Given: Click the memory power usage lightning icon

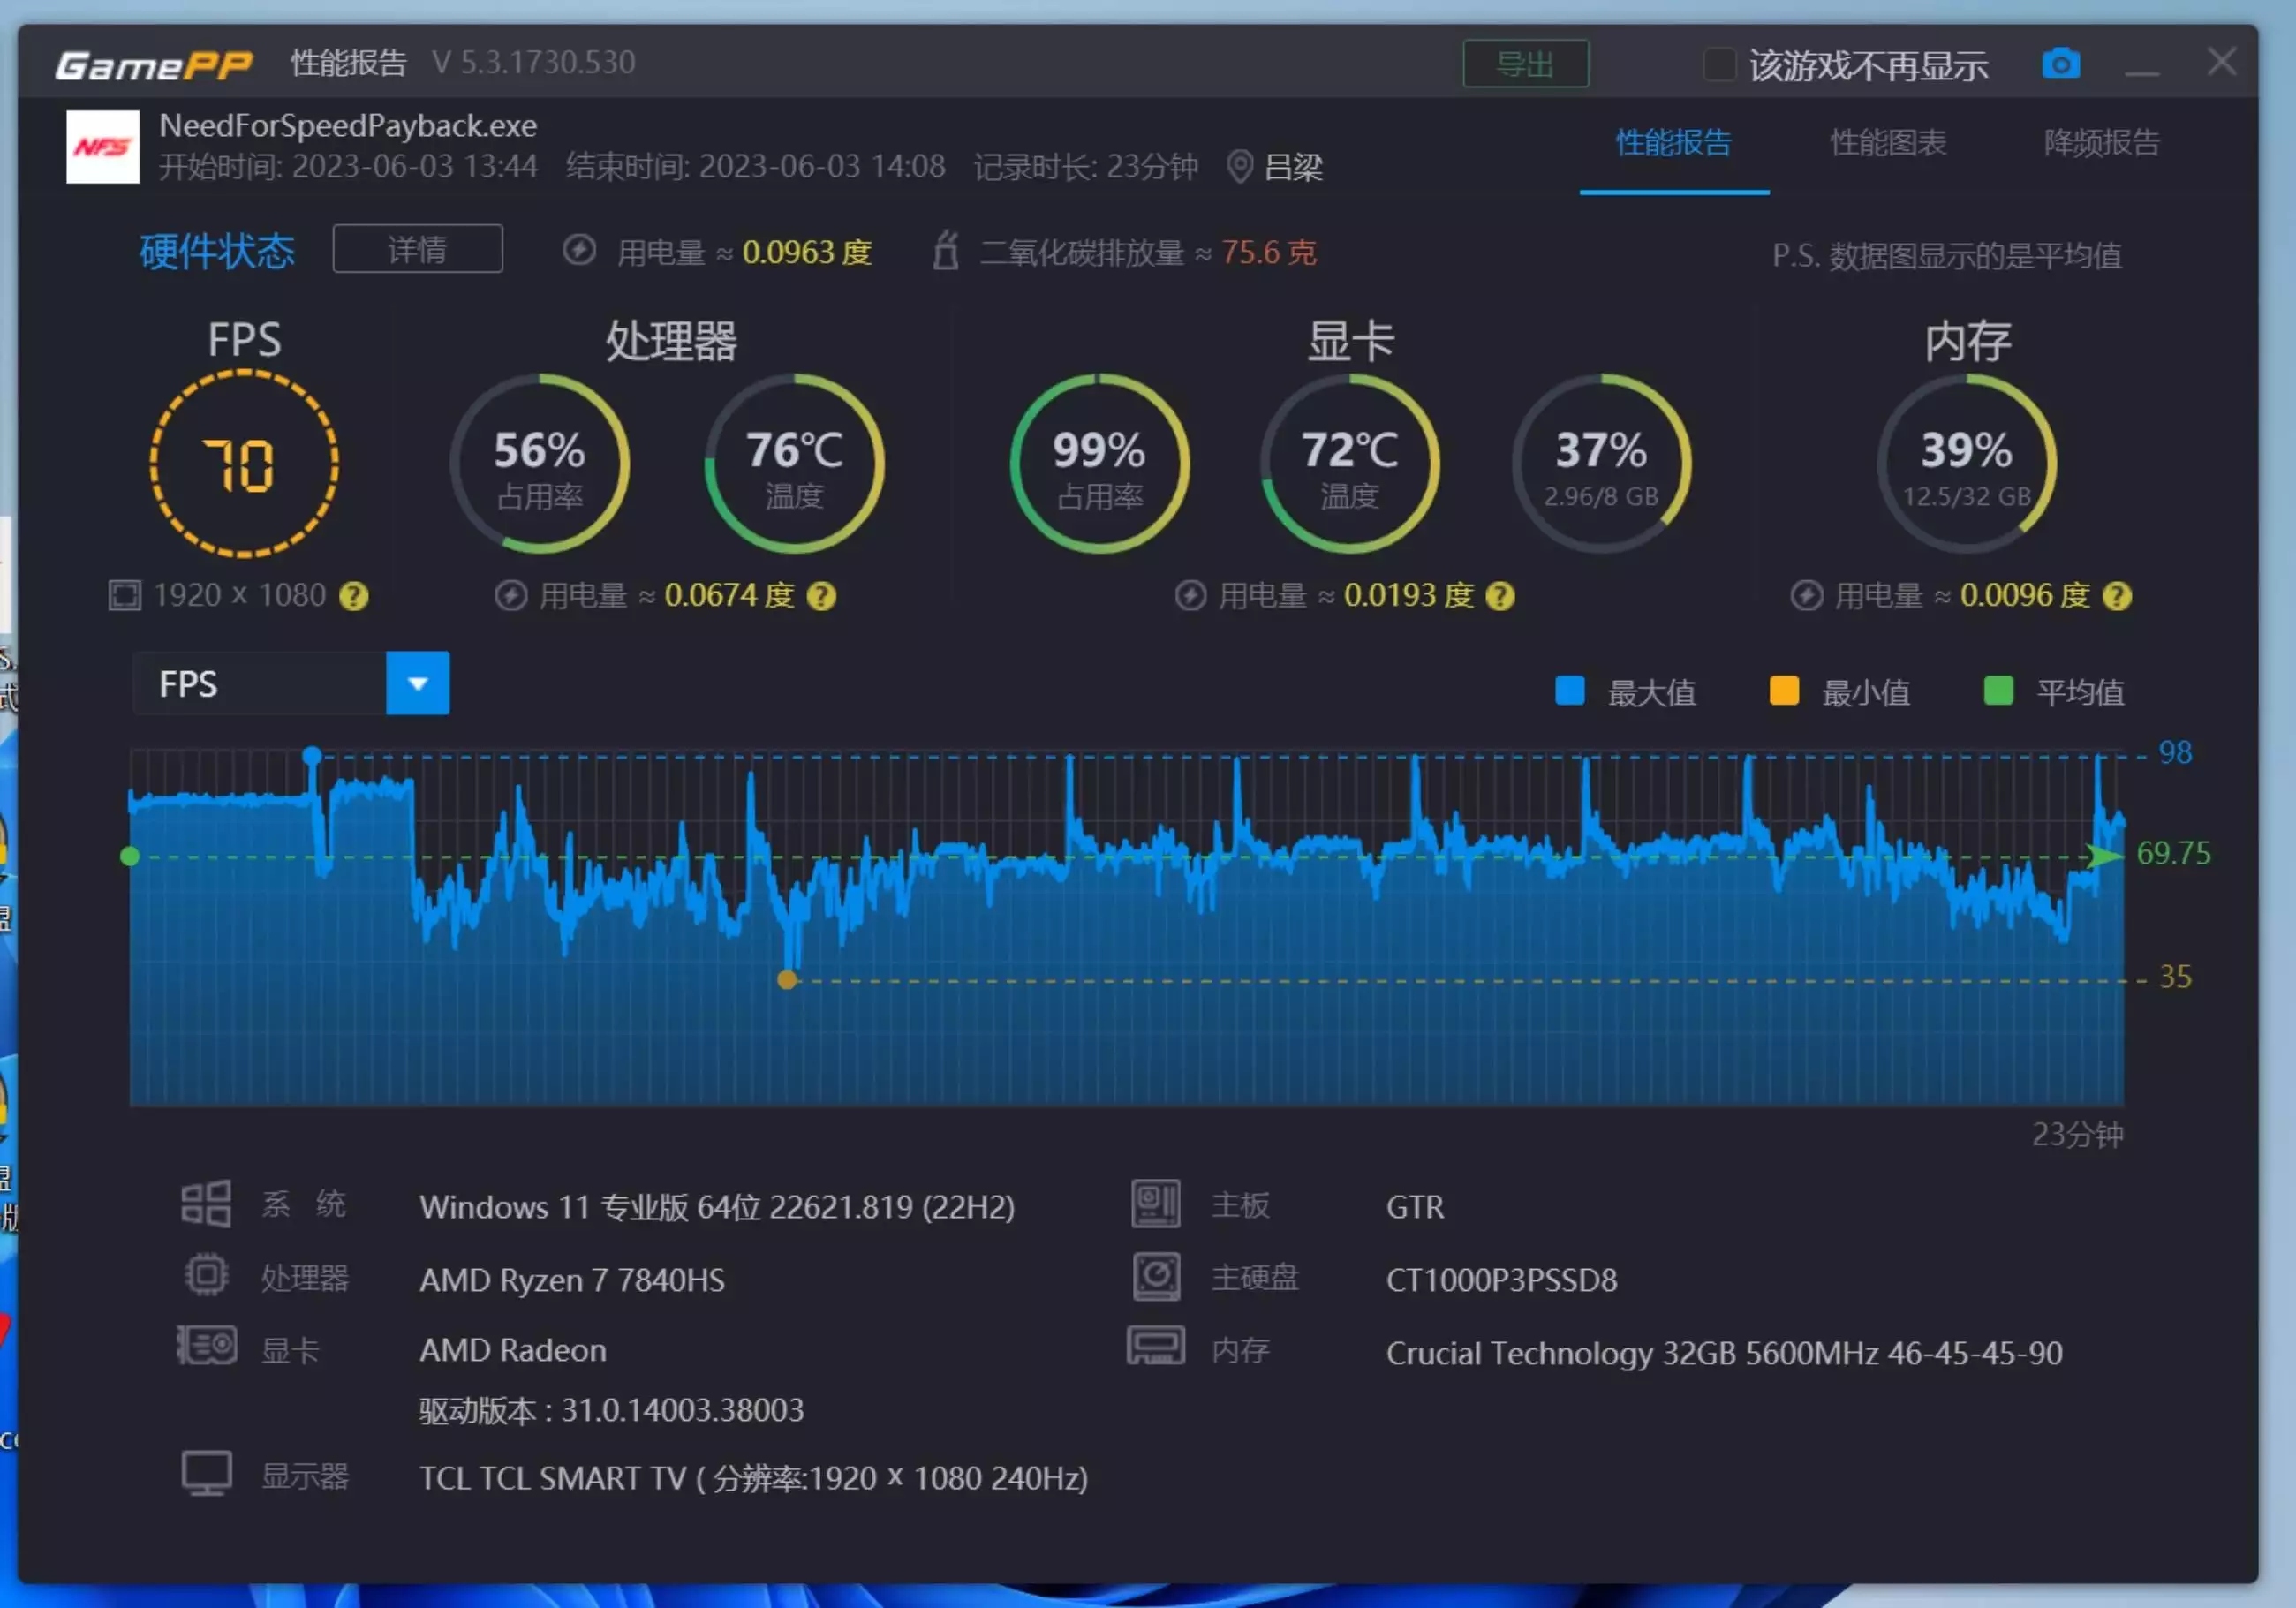Looking at the screenshot, I should click(1806, 596).
